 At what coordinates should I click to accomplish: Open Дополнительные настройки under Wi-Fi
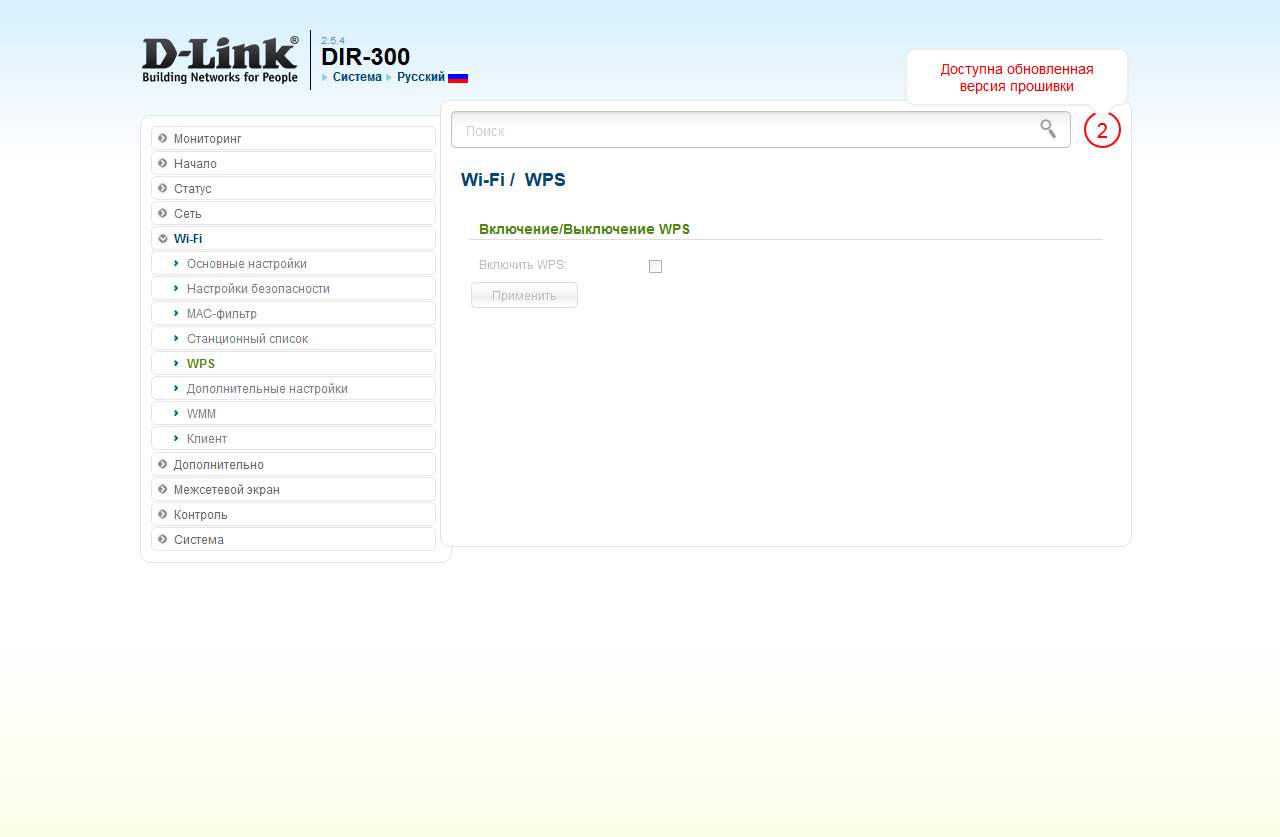point(293,388)
